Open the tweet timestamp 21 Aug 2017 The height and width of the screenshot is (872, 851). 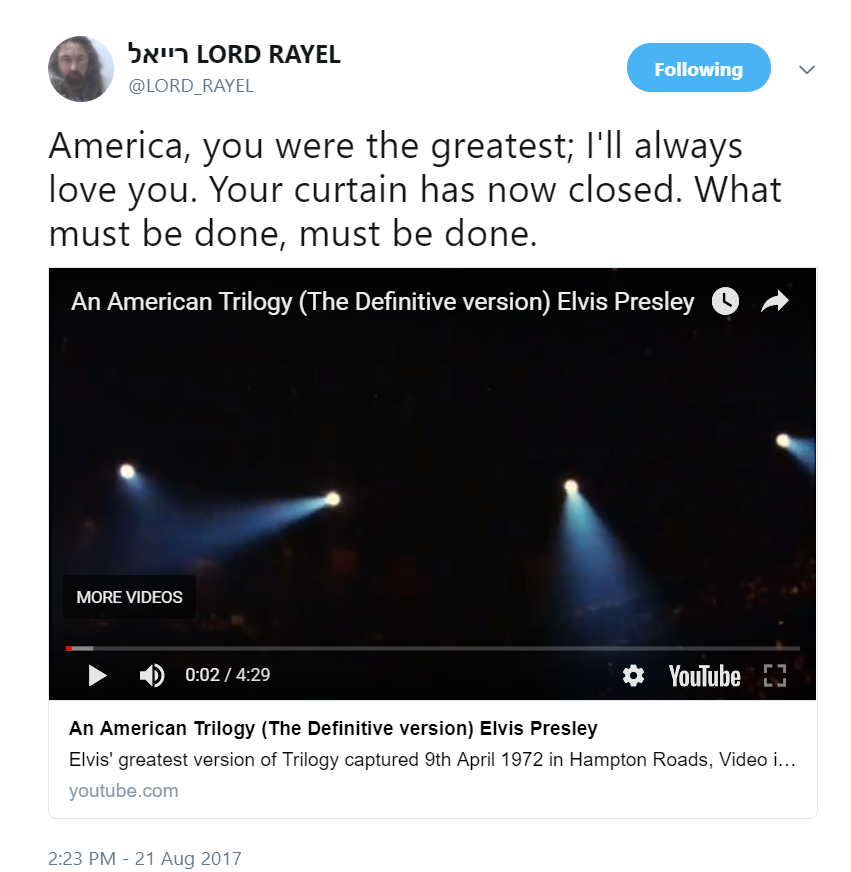point(145,859)
